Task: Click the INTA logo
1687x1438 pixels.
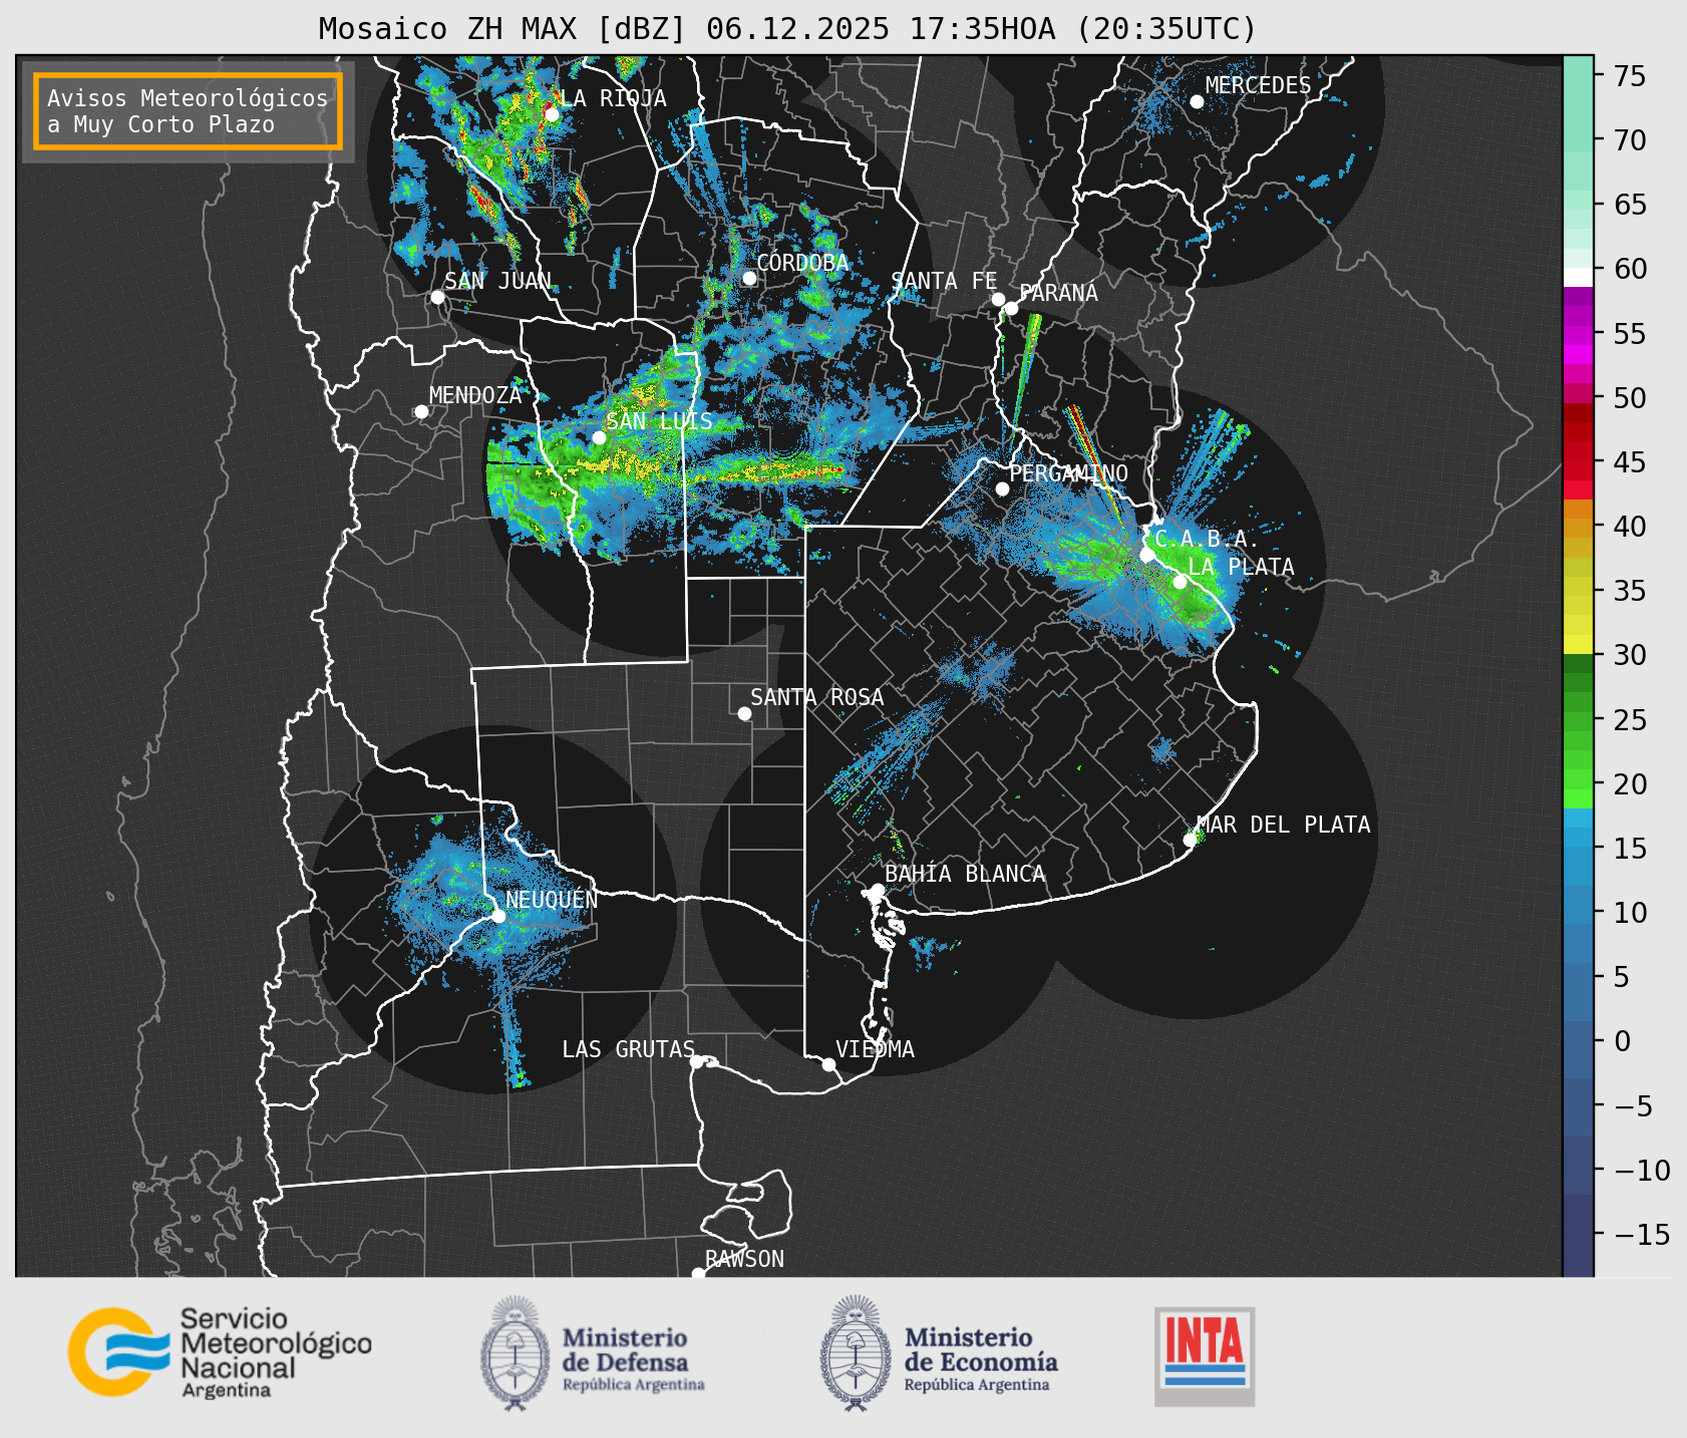Action: [x=1204, y=1356]
